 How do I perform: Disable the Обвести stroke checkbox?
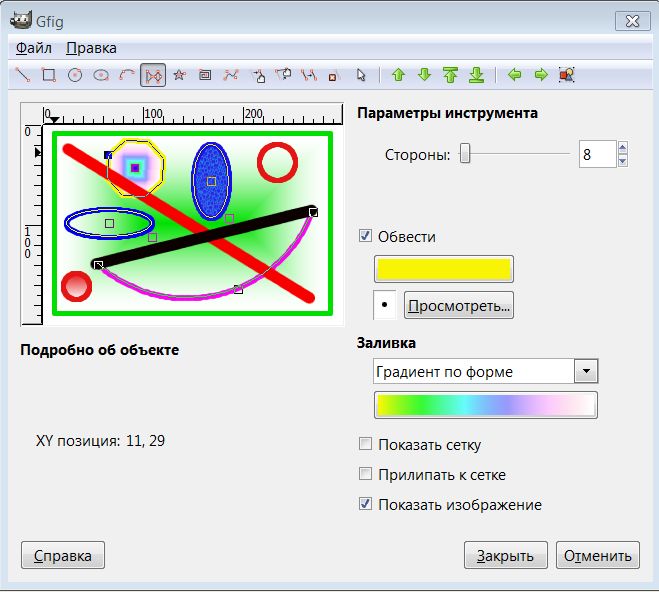pyautogui.click(x=365, y=237)
